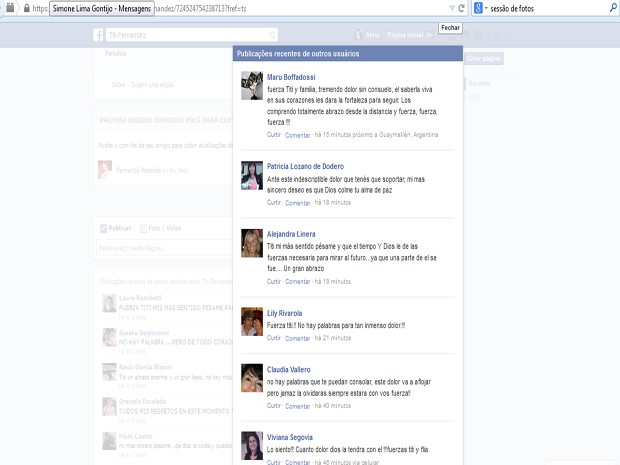Comment on Lily Rivarola's post via Comentar
Image resolution: width=620 pixels, height=465 pixels.
[298, 338]
